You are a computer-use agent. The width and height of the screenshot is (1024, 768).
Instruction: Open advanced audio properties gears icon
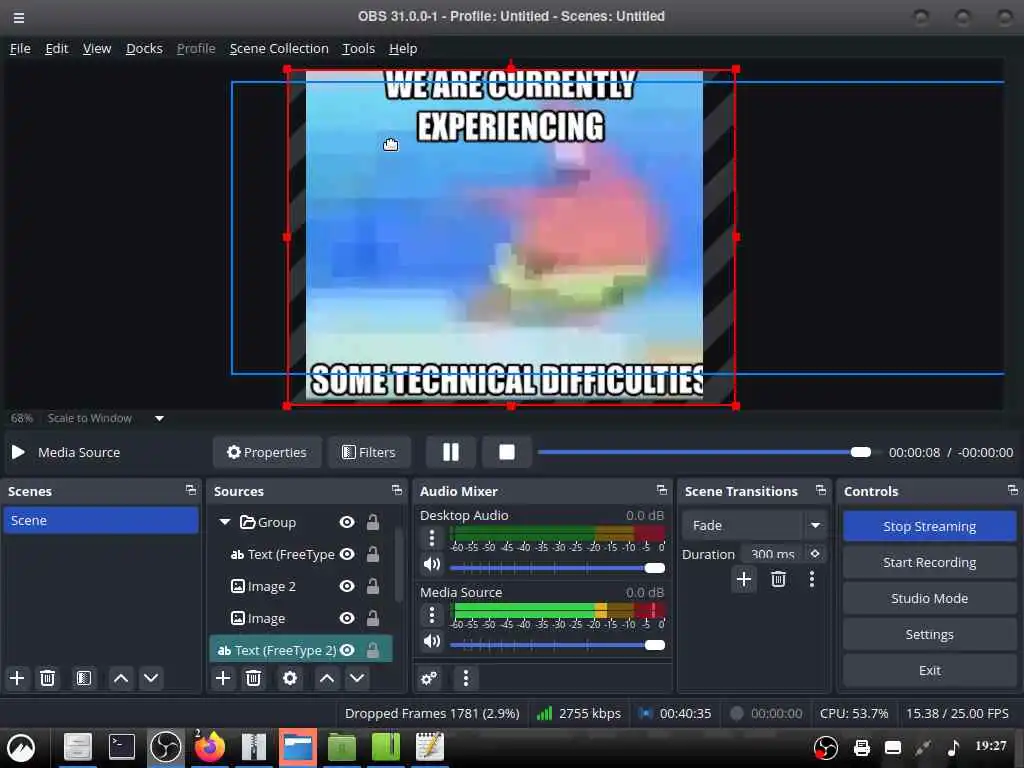[x=429, y=678]
